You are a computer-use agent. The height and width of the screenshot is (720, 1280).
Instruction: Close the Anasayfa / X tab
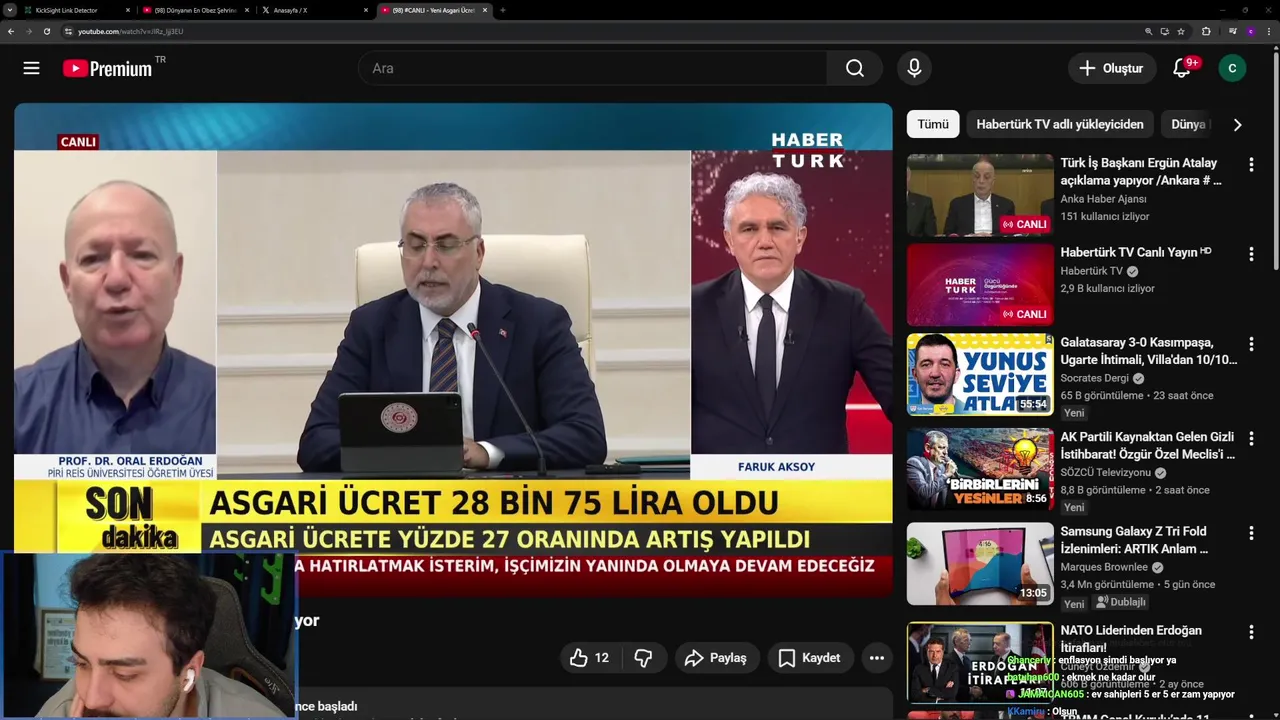pyautogui.click(x=366, y=10)
